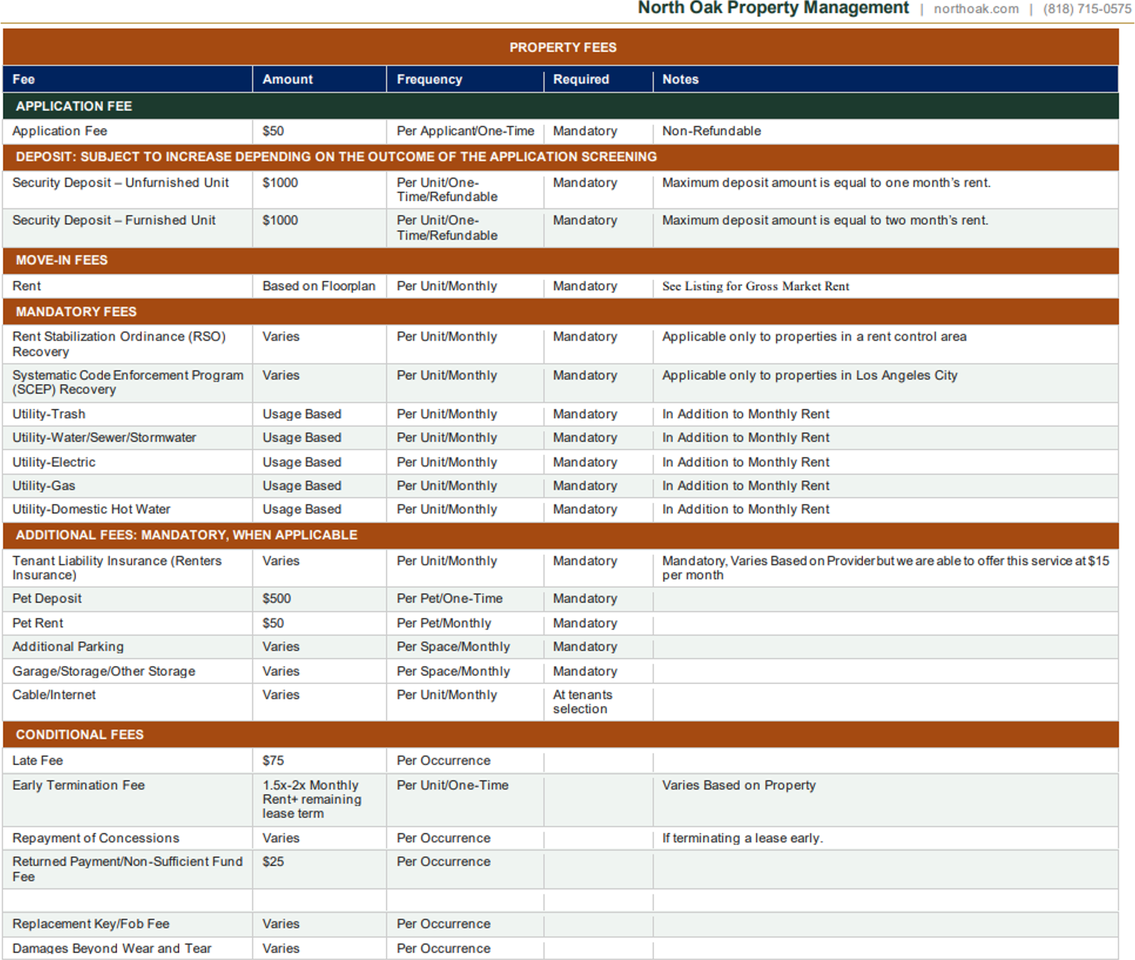
Task: Select the Utility-Electric fee row label
Action: pos(54,462)
